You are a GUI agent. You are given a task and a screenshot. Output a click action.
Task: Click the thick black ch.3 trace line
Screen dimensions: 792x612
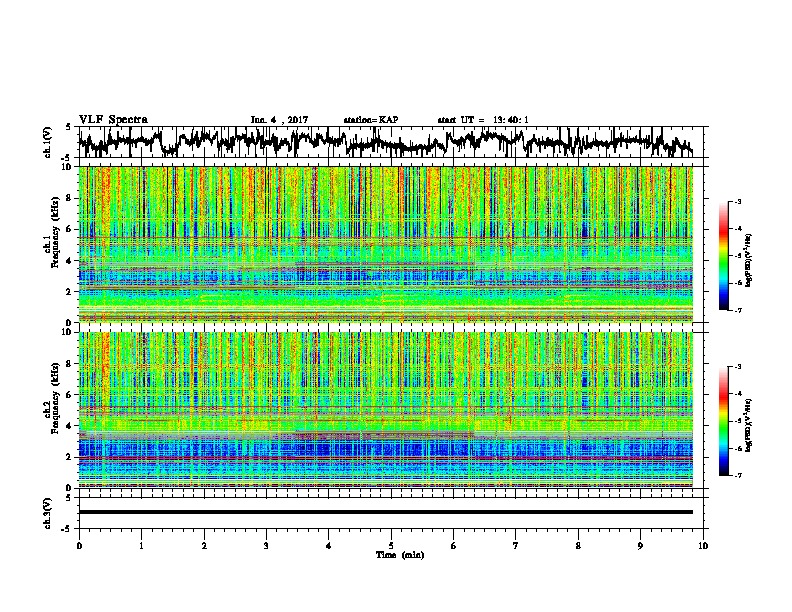(x=385, y=512)
